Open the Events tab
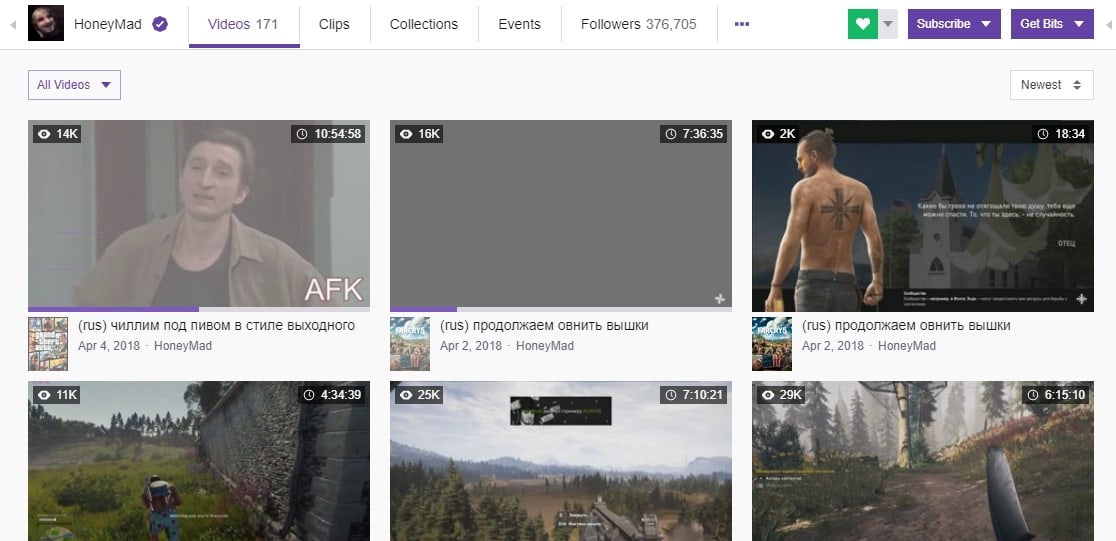 pyautogui.click(x=519, y=24)
